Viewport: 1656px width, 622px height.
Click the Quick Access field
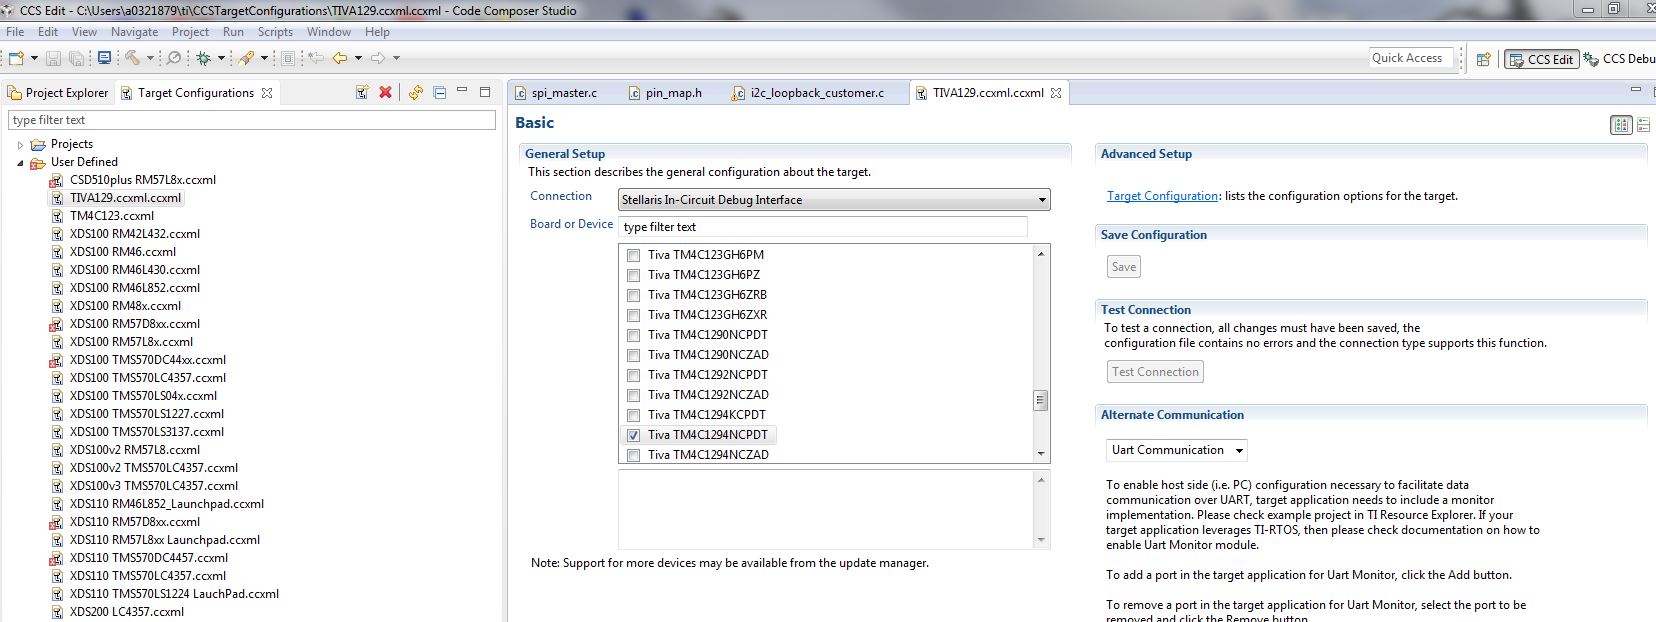(x=1409, y=58)
